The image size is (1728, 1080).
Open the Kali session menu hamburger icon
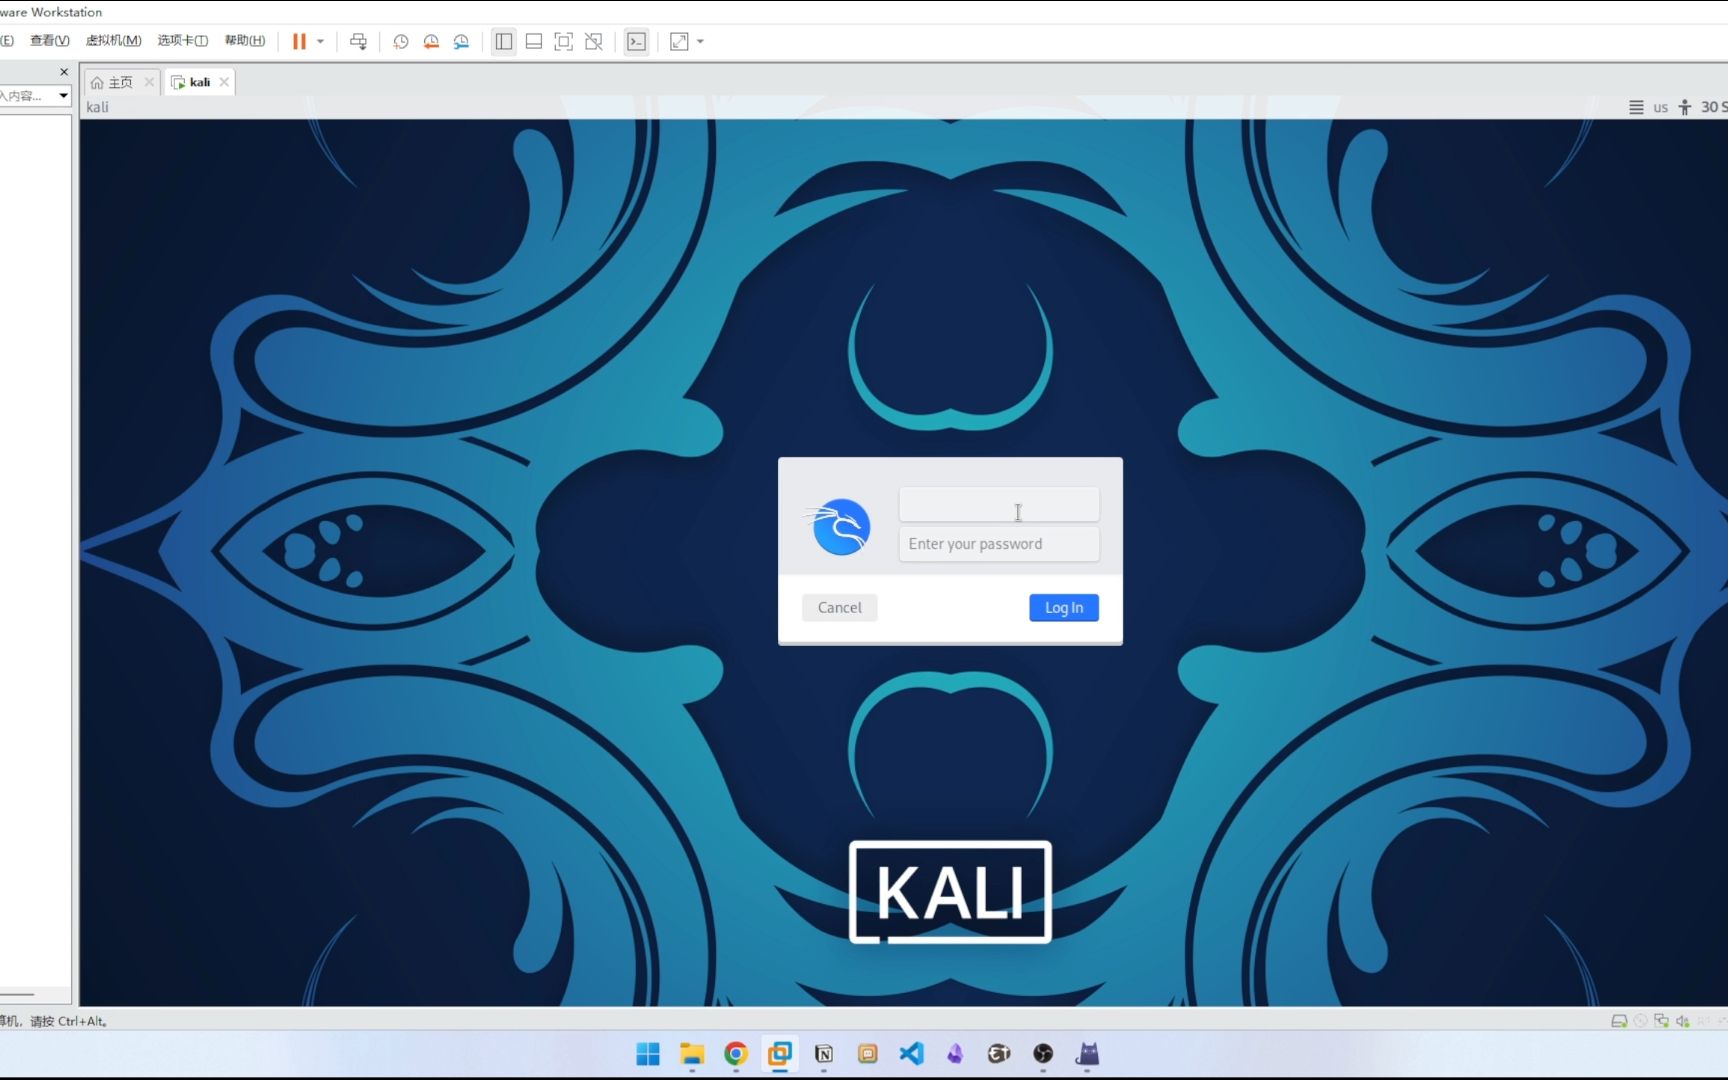point(1636,107)
